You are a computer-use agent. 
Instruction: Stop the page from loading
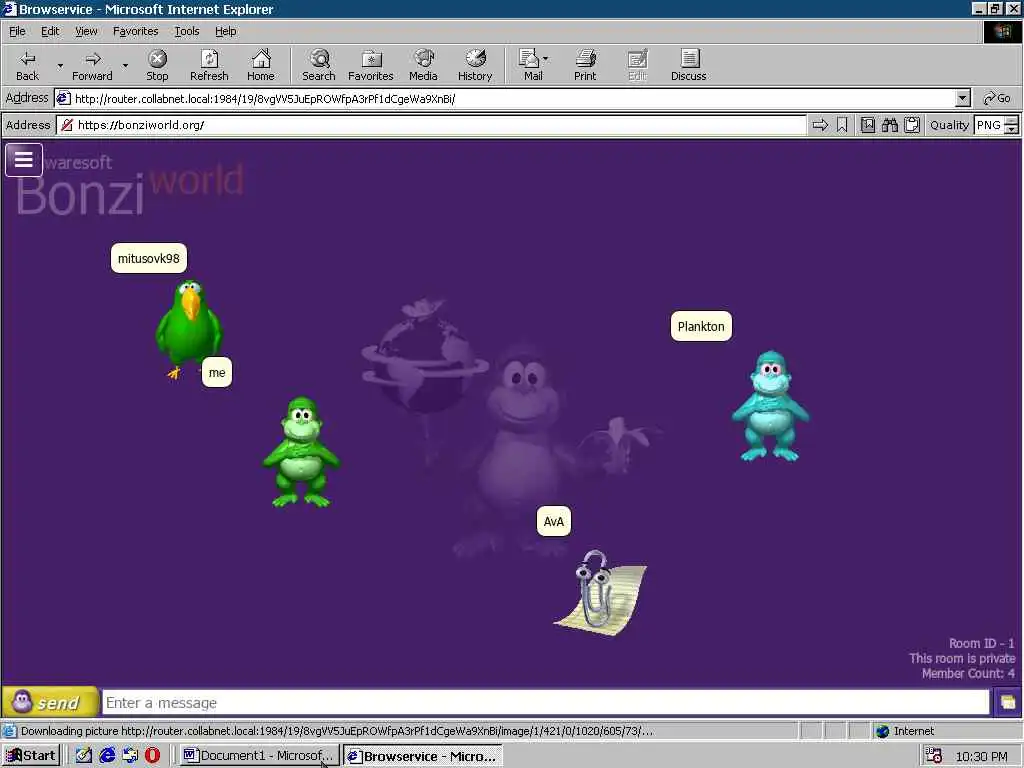pos(157,65)
